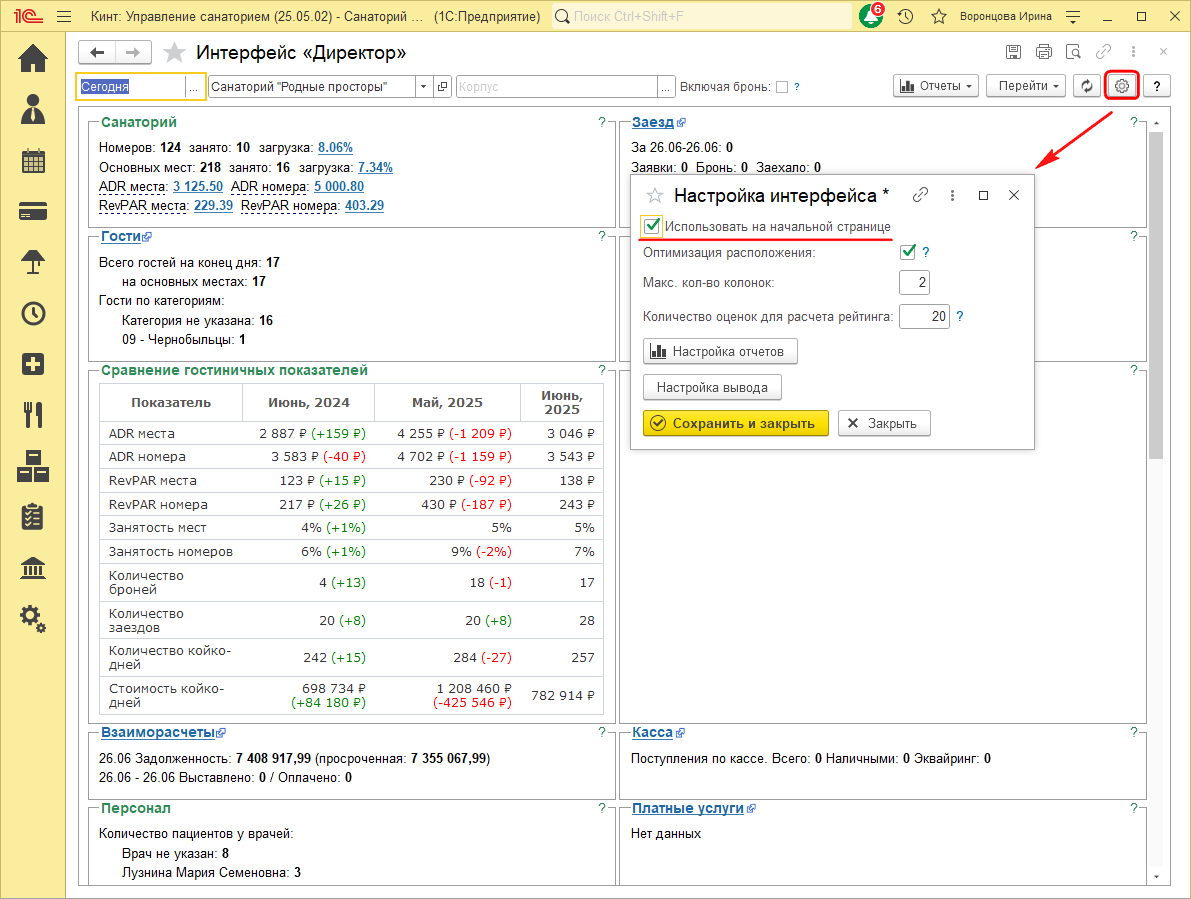Open the calendar section in sidebar
The height and width of the screenshot is (899, 1191).
coord(33,161)
